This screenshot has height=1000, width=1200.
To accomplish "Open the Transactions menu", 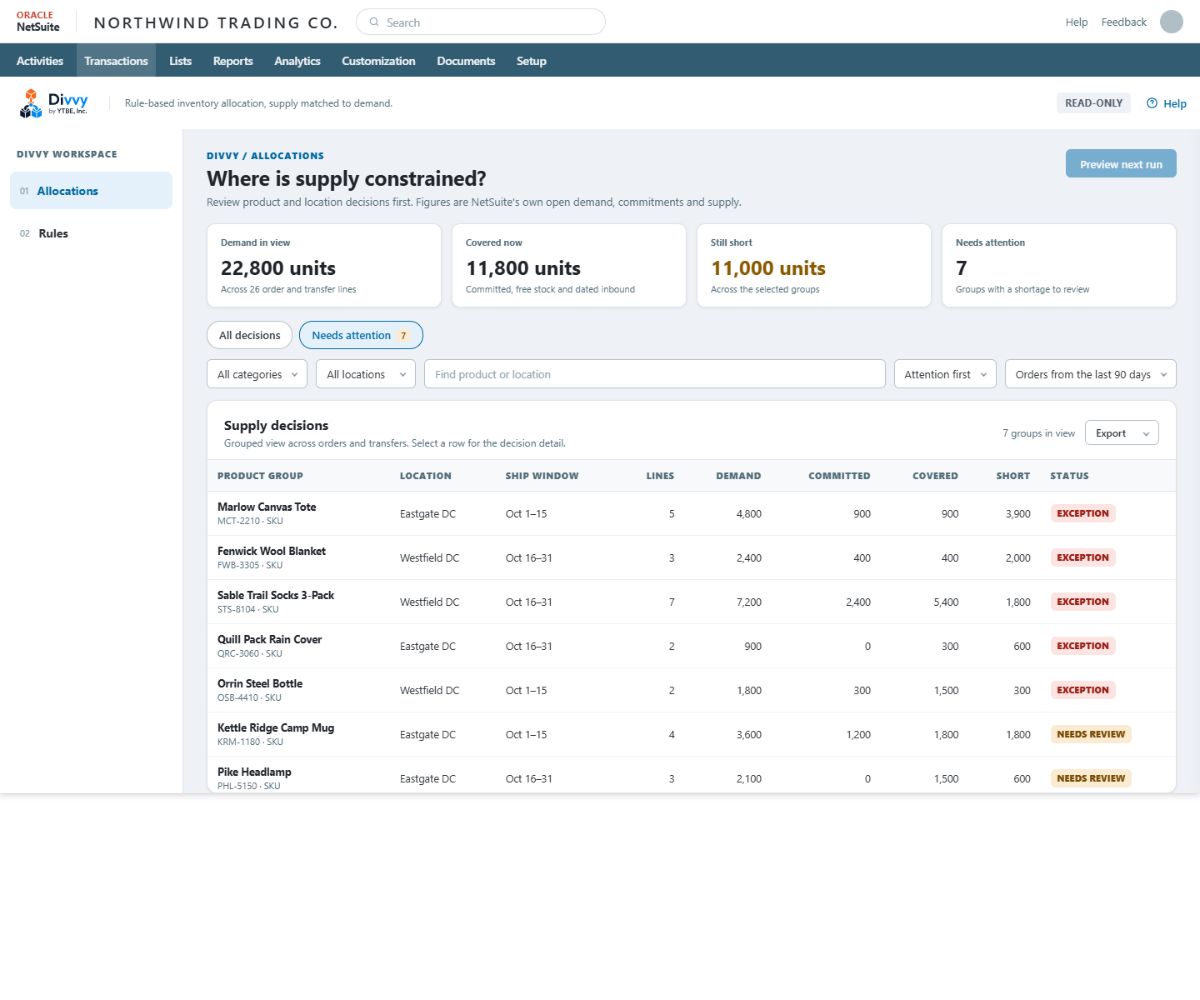I will click(x=116, y=61).
